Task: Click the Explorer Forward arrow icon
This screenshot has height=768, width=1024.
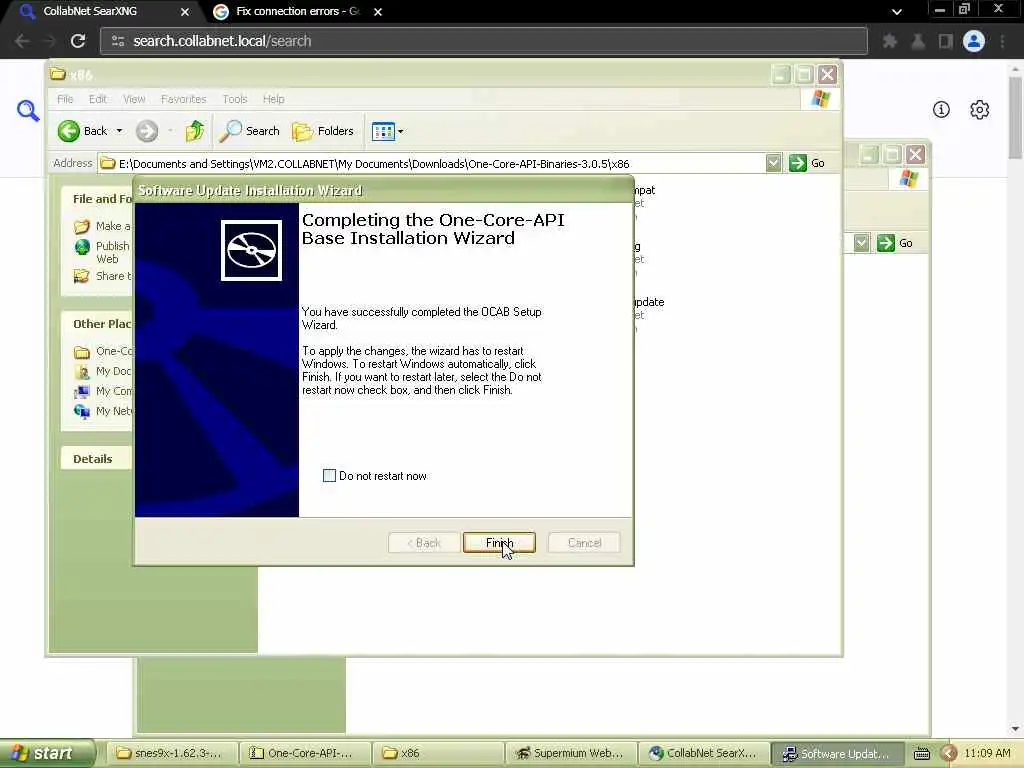Action: pos(147,131)
